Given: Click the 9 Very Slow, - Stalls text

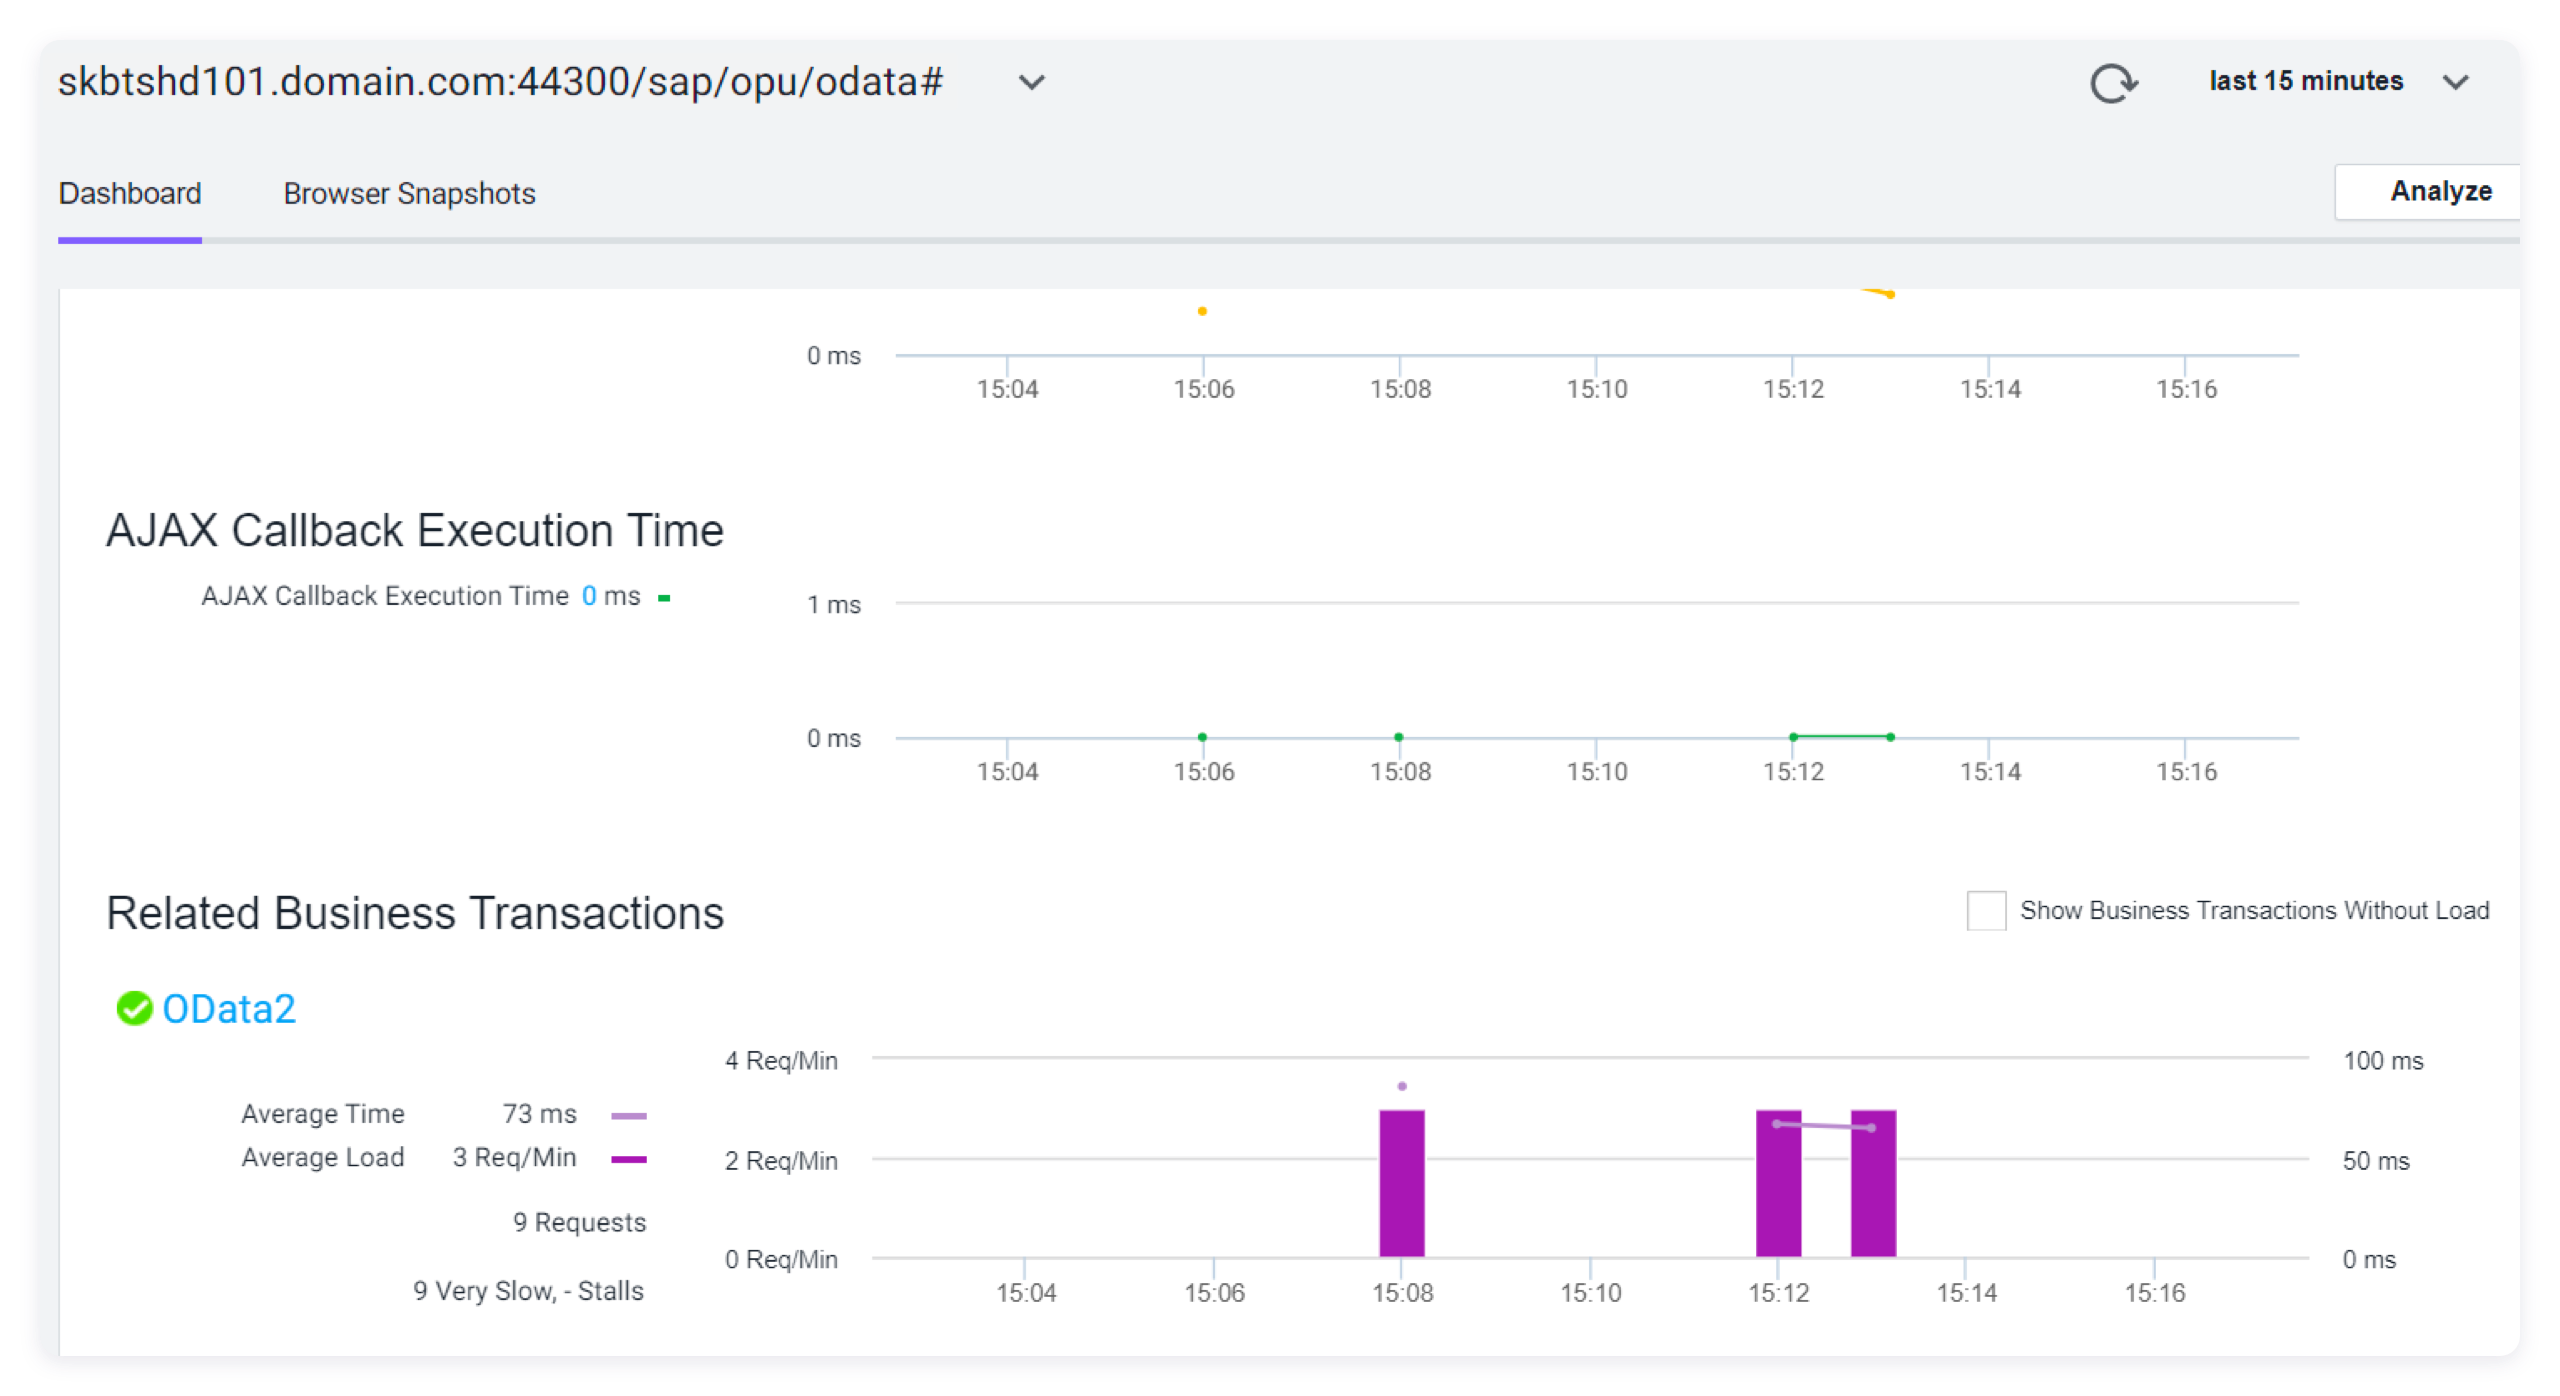Looking at the screenshot, I should pos(528,1291).
